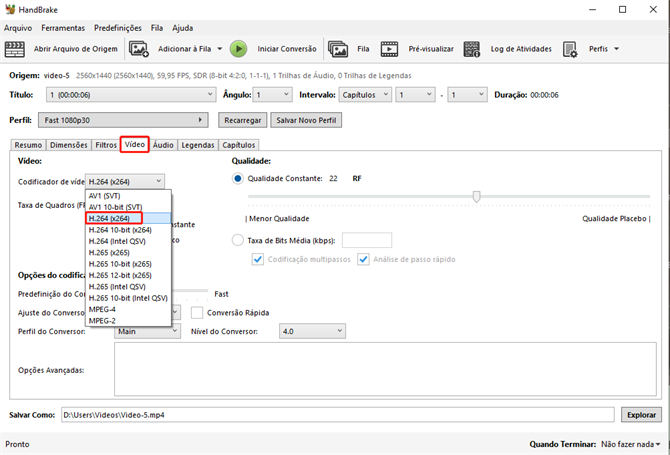Click the Perfis presets icon
The height and width of the screenshot is (455, 670).
(571, 48)
